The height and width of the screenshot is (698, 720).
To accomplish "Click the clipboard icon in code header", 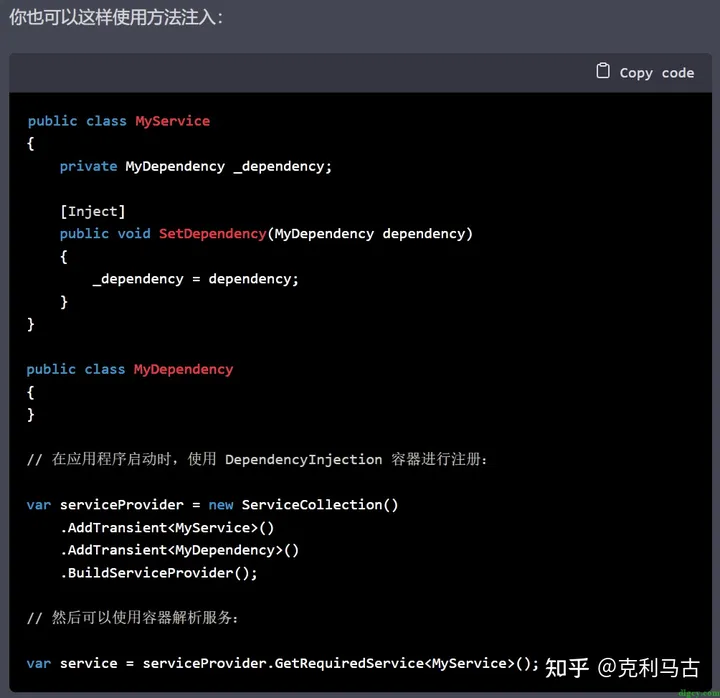I will click(x=602, y=71).
